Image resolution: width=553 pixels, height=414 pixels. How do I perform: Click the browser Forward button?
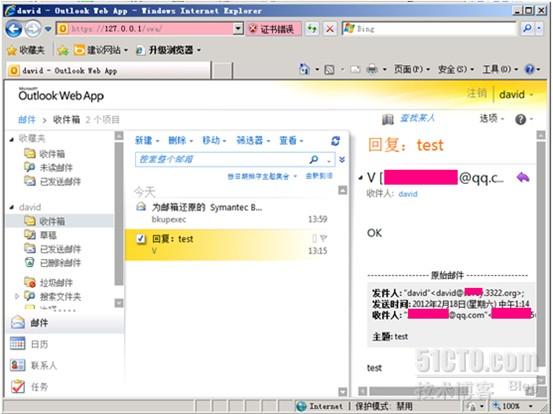coord(32,29)
